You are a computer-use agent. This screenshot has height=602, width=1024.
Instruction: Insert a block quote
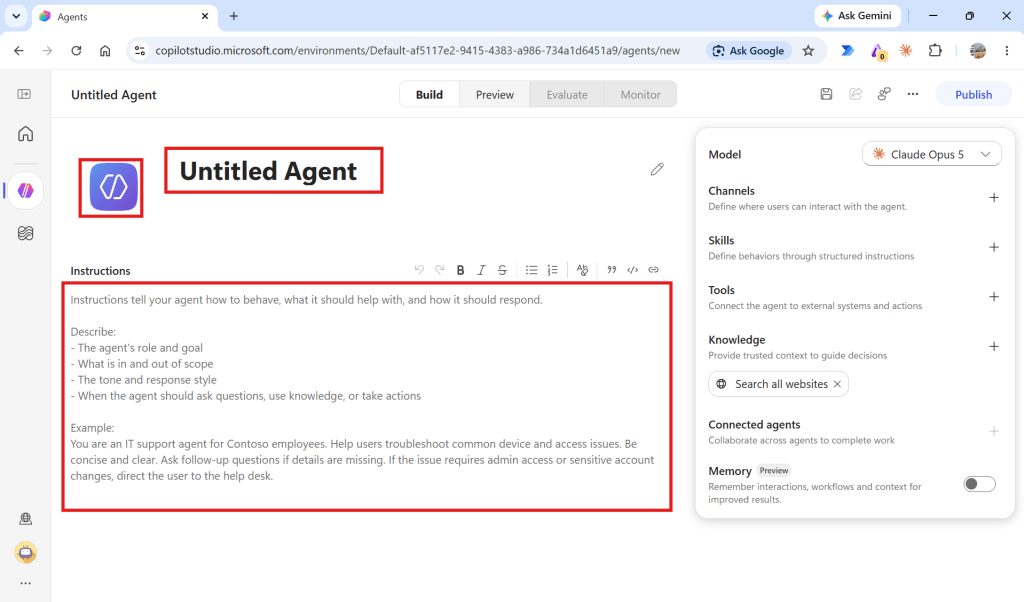[612, 270]
